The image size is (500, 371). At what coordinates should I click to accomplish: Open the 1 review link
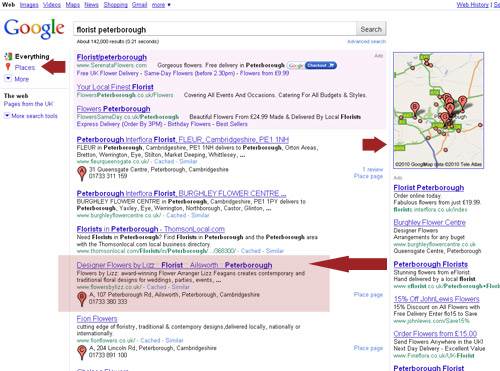tap(372, 169)
